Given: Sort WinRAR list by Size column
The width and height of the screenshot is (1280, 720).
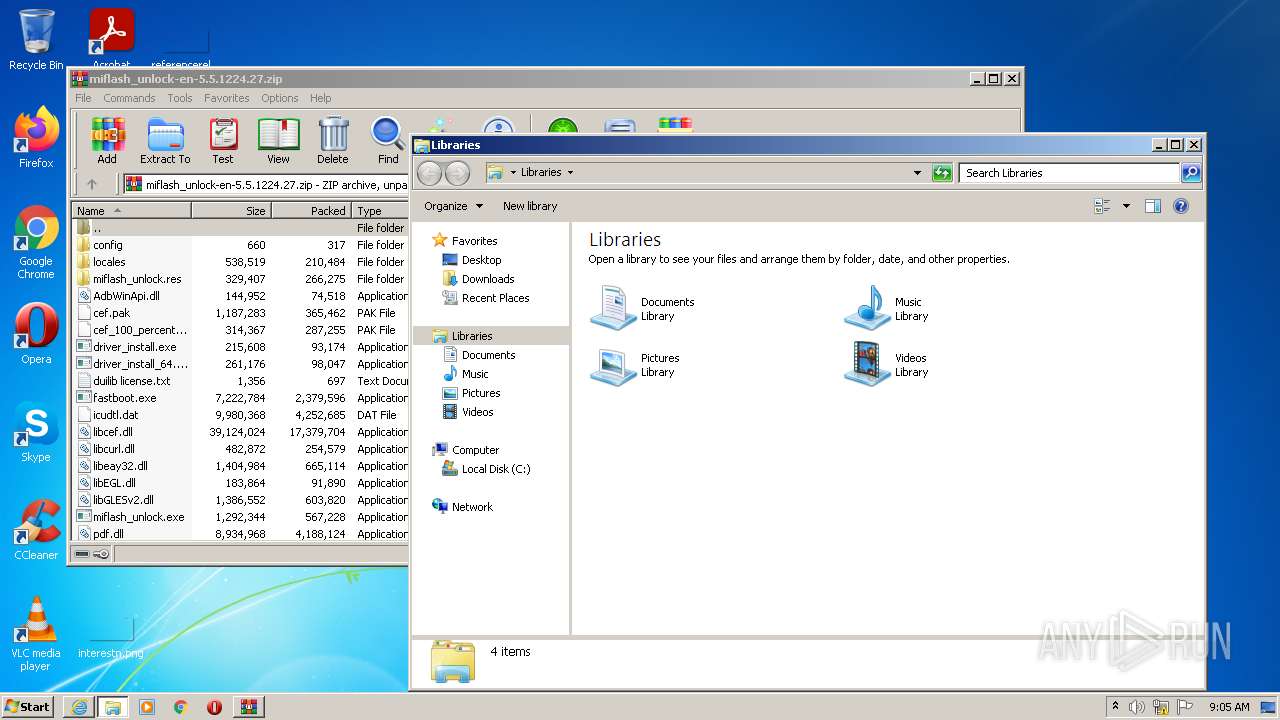Looking at the screenshot, I should pos(231,211).
